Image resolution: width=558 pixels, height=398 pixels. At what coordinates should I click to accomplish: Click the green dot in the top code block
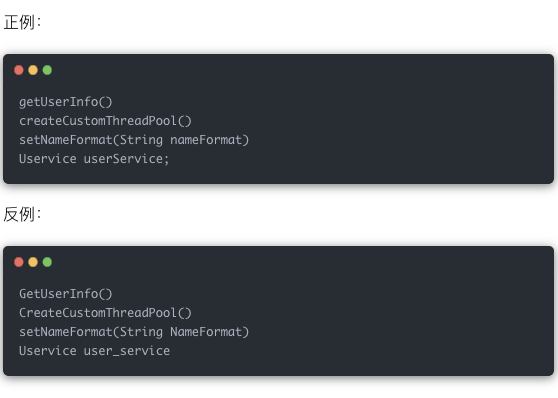(x=47, y=70)
